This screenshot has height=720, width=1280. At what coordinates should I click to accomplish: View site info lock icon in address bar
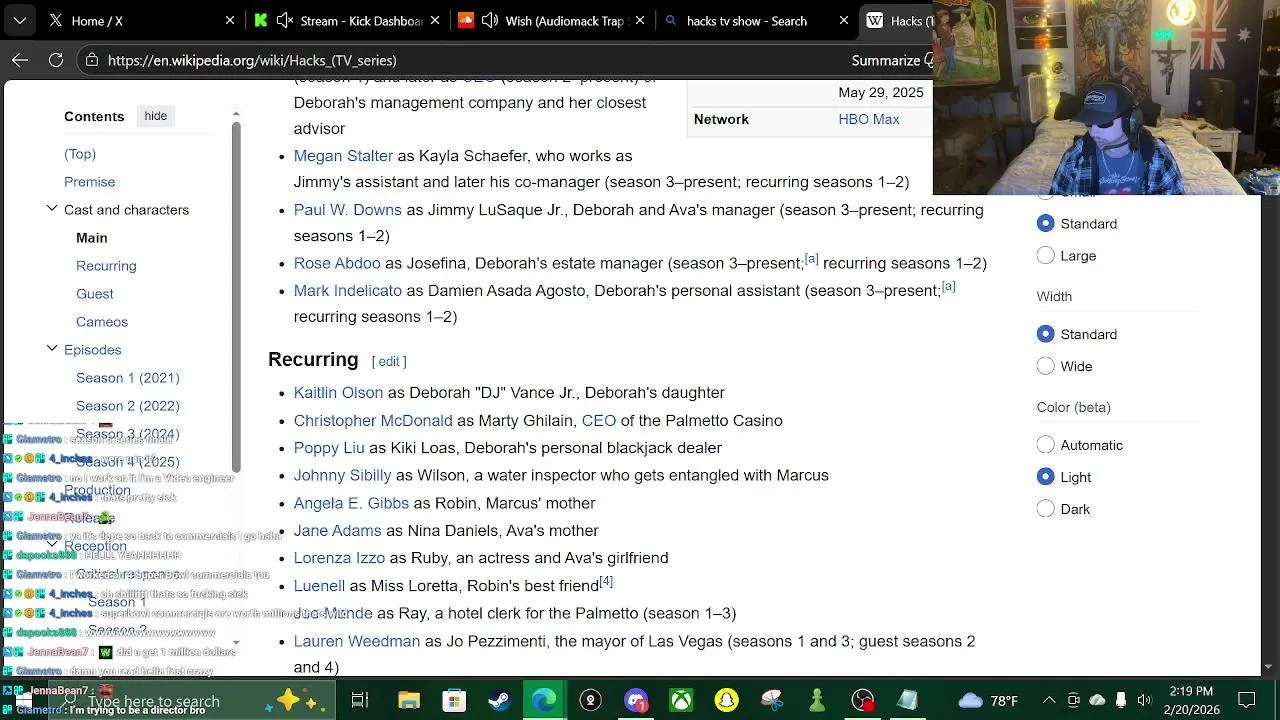pos(91,60)
